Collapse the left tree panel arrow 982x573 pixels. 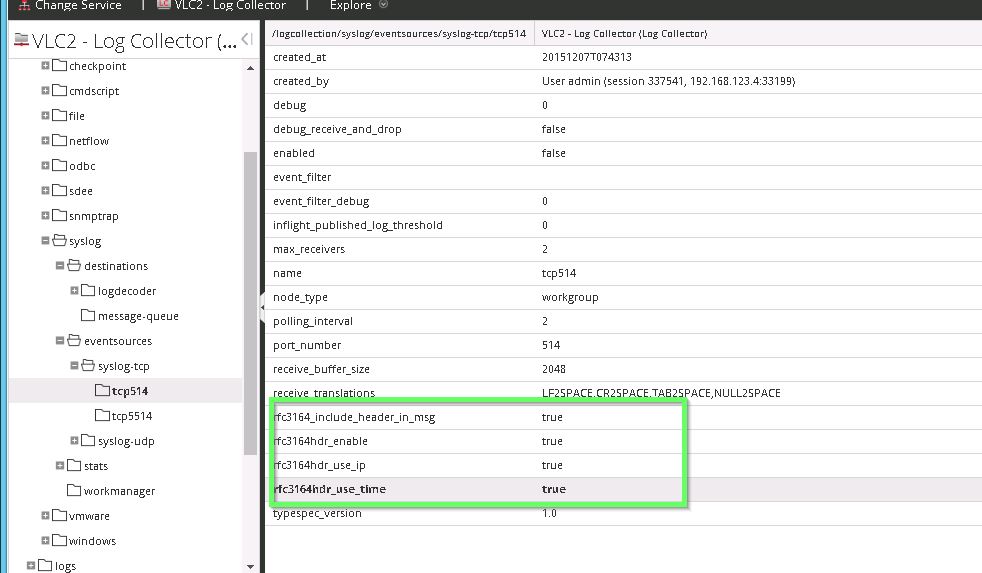pyautogui.click(x=247, y=39)
